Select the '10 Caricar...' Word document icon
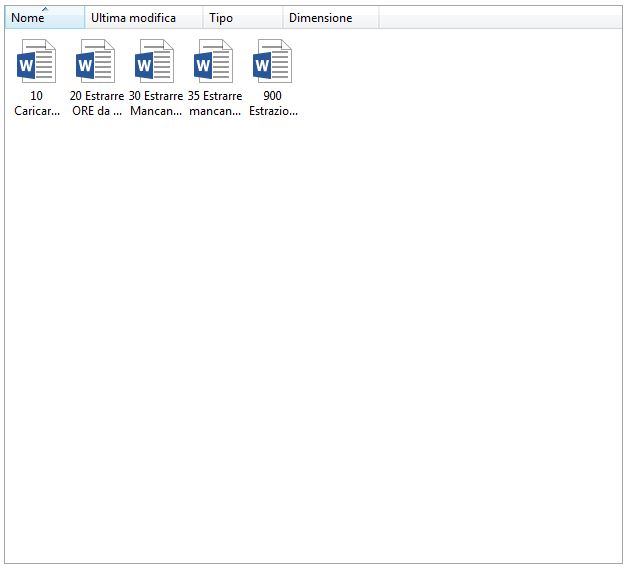Screen dimensions: 628x567 (x=37, y=62)
